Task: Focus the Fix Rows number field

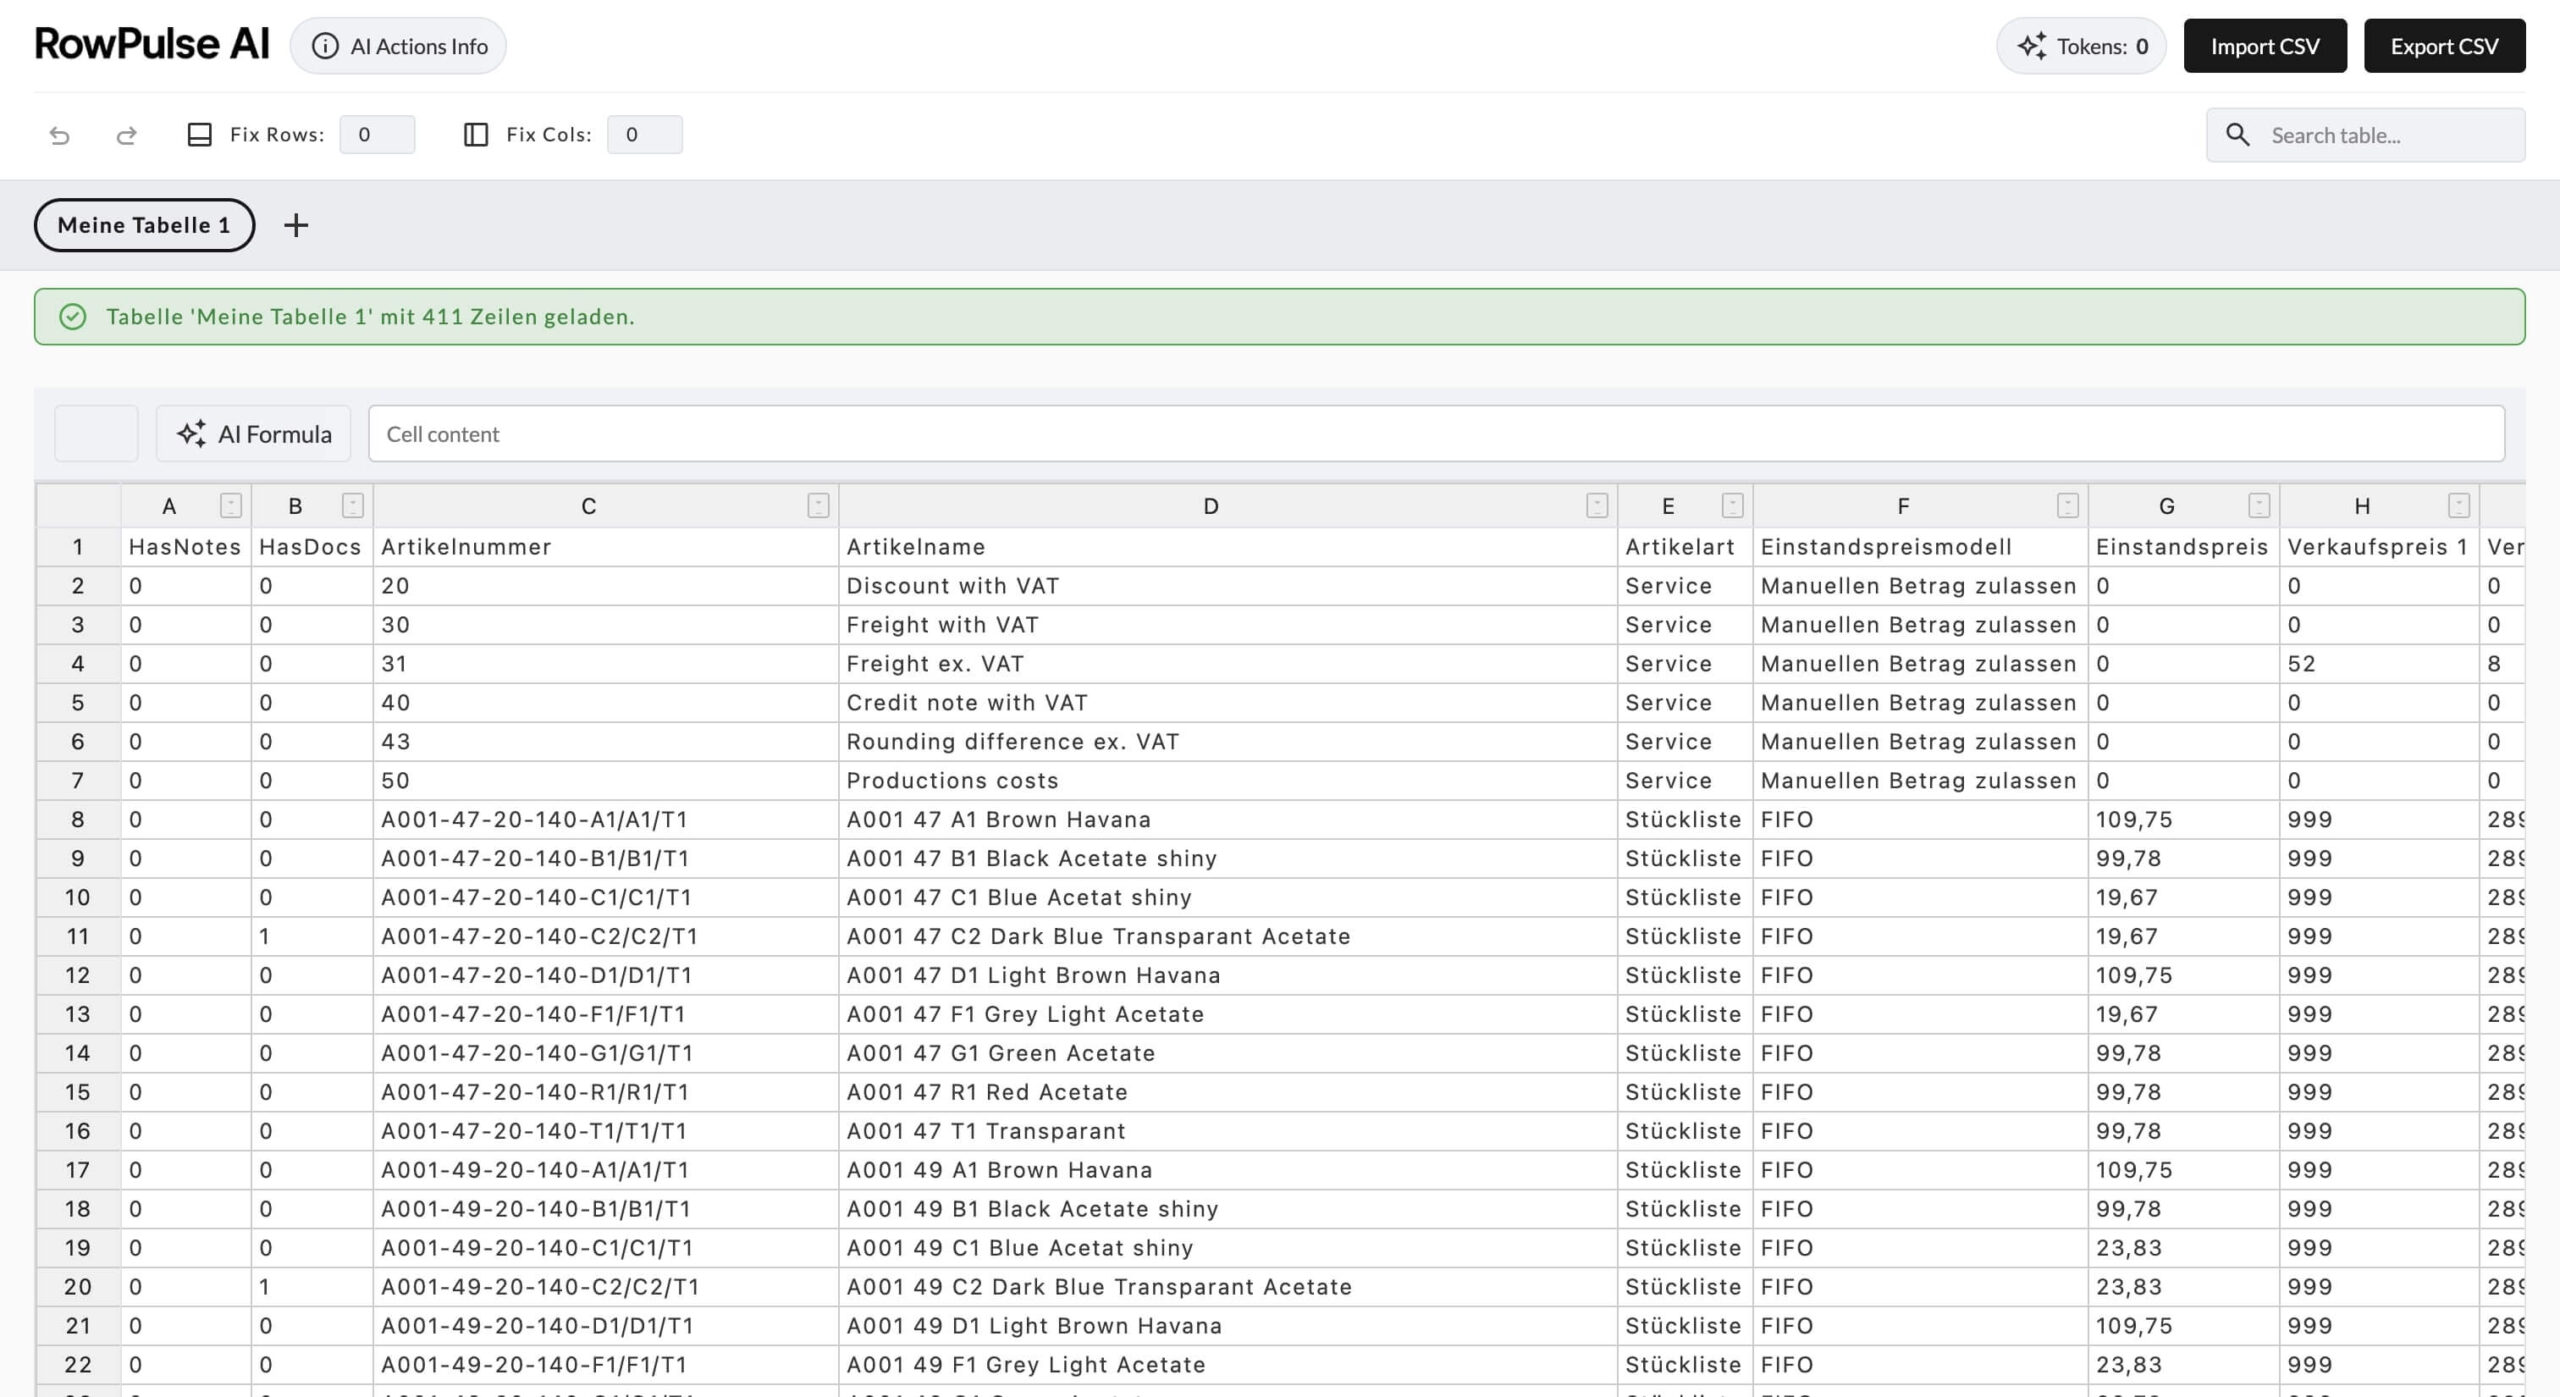Action: coord(377,135)
